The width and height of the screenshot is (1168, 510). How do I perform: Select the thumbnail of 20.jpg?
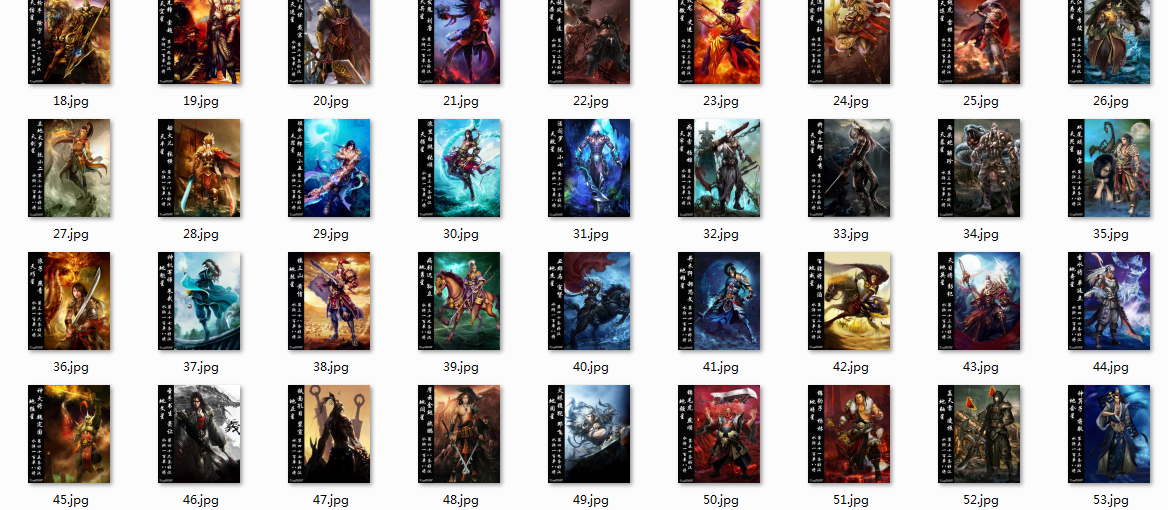tap(329, 42)
